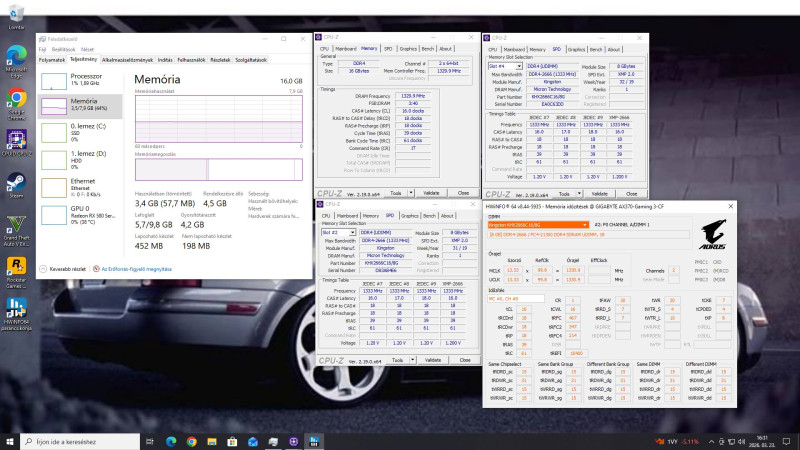Open Az Erőforrás-figyelő megnyitása link

(137, 269)
